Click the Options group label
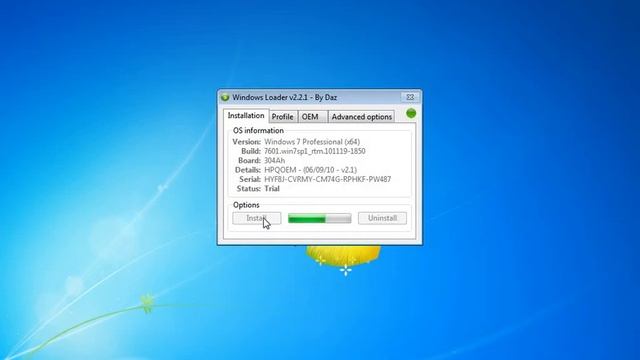 (246, 205)
